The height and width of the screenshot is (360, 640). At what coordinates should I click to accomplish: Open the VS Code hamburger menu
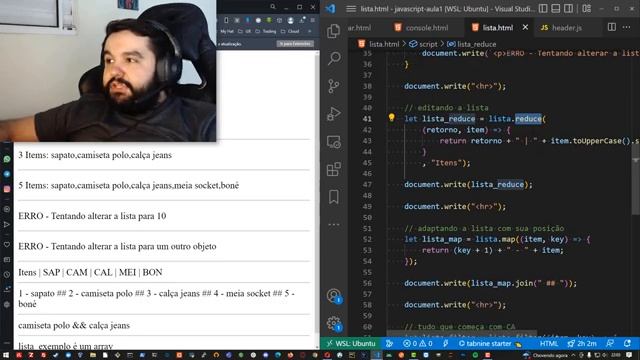coord(351,9)
